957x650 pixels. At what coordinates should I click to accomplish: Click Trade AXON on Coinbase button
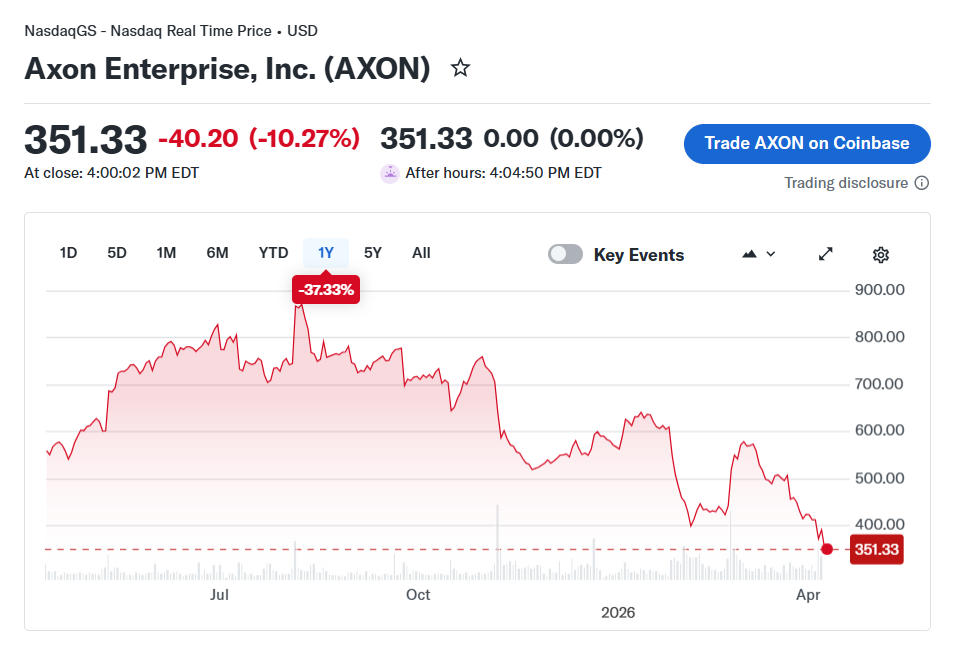coord(807,143)
